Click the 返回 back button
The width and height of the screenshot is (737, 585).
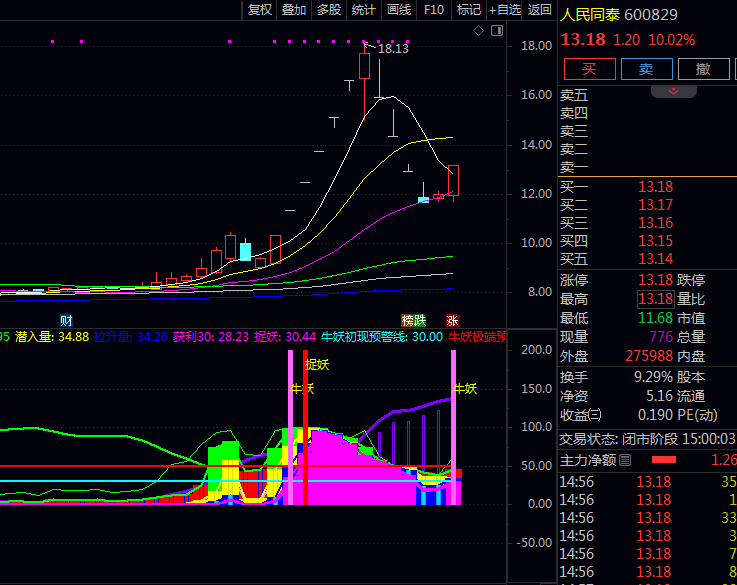(x=540, y=10)
